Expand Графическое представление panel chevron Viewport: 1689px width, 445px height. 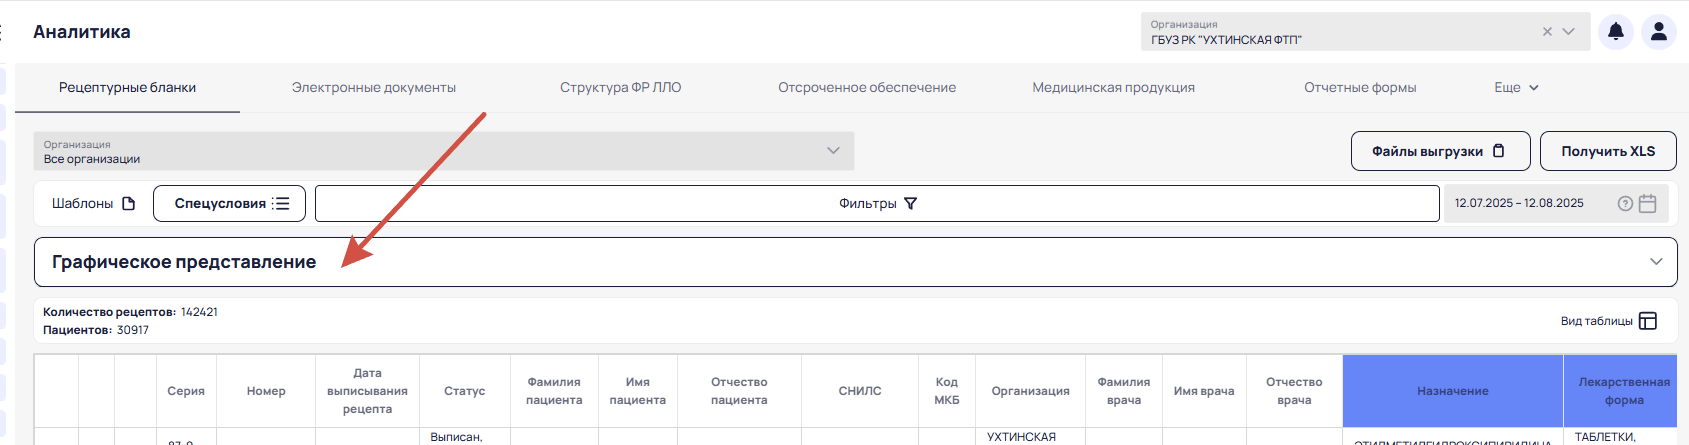pyautogui.click(x=1656, y=262)
